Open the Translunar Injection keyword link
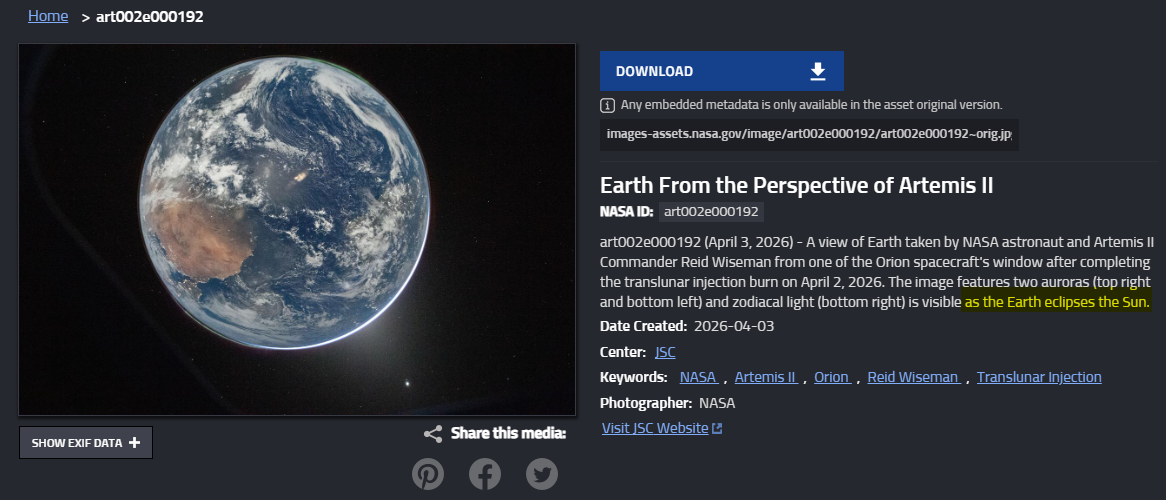The height and width of the screenshot is (500, 1166). coord(1039,377)
